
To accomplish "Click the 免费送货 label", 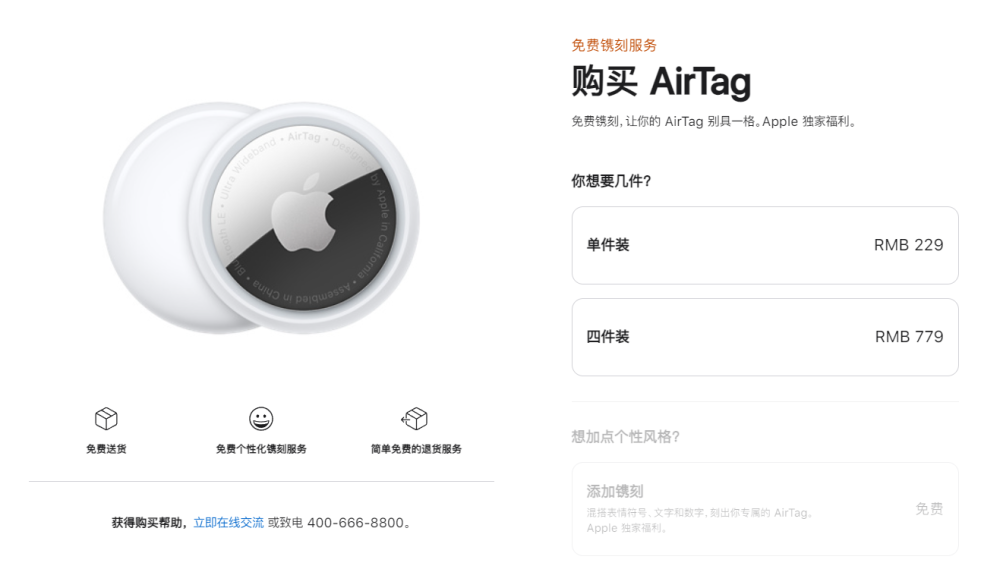I will tap(106, 449).
